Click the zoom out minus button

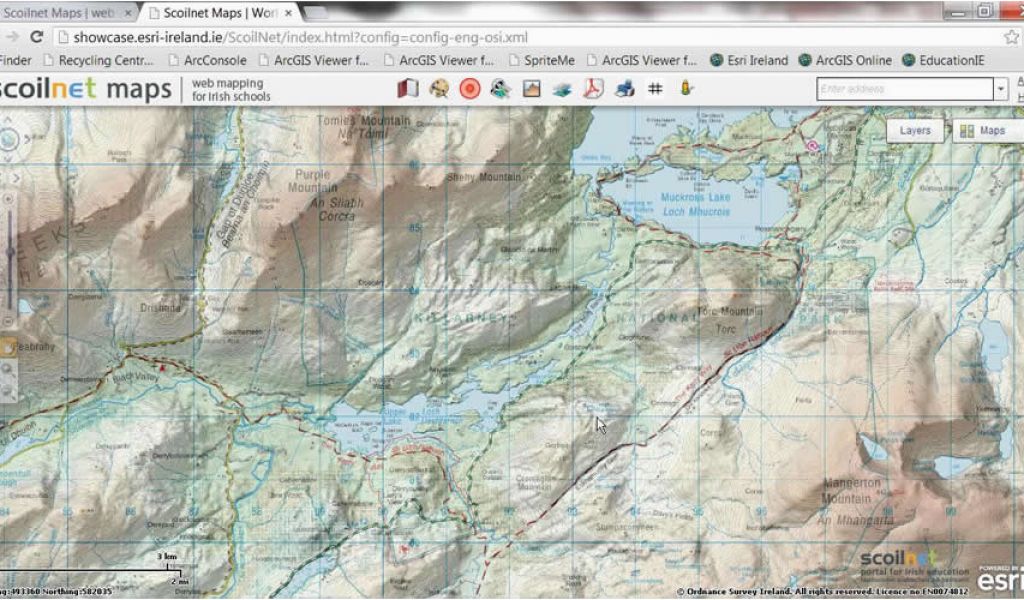pyautogui.click(x=8, y=321)
